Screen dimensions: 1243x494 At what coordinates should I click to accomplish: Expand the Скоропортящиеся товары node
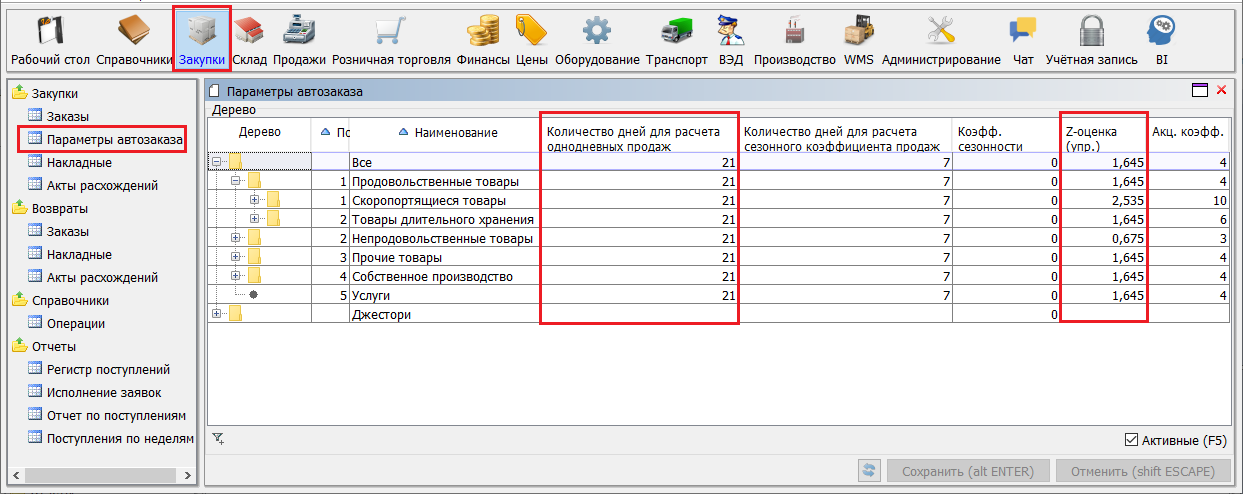(255, 200)
